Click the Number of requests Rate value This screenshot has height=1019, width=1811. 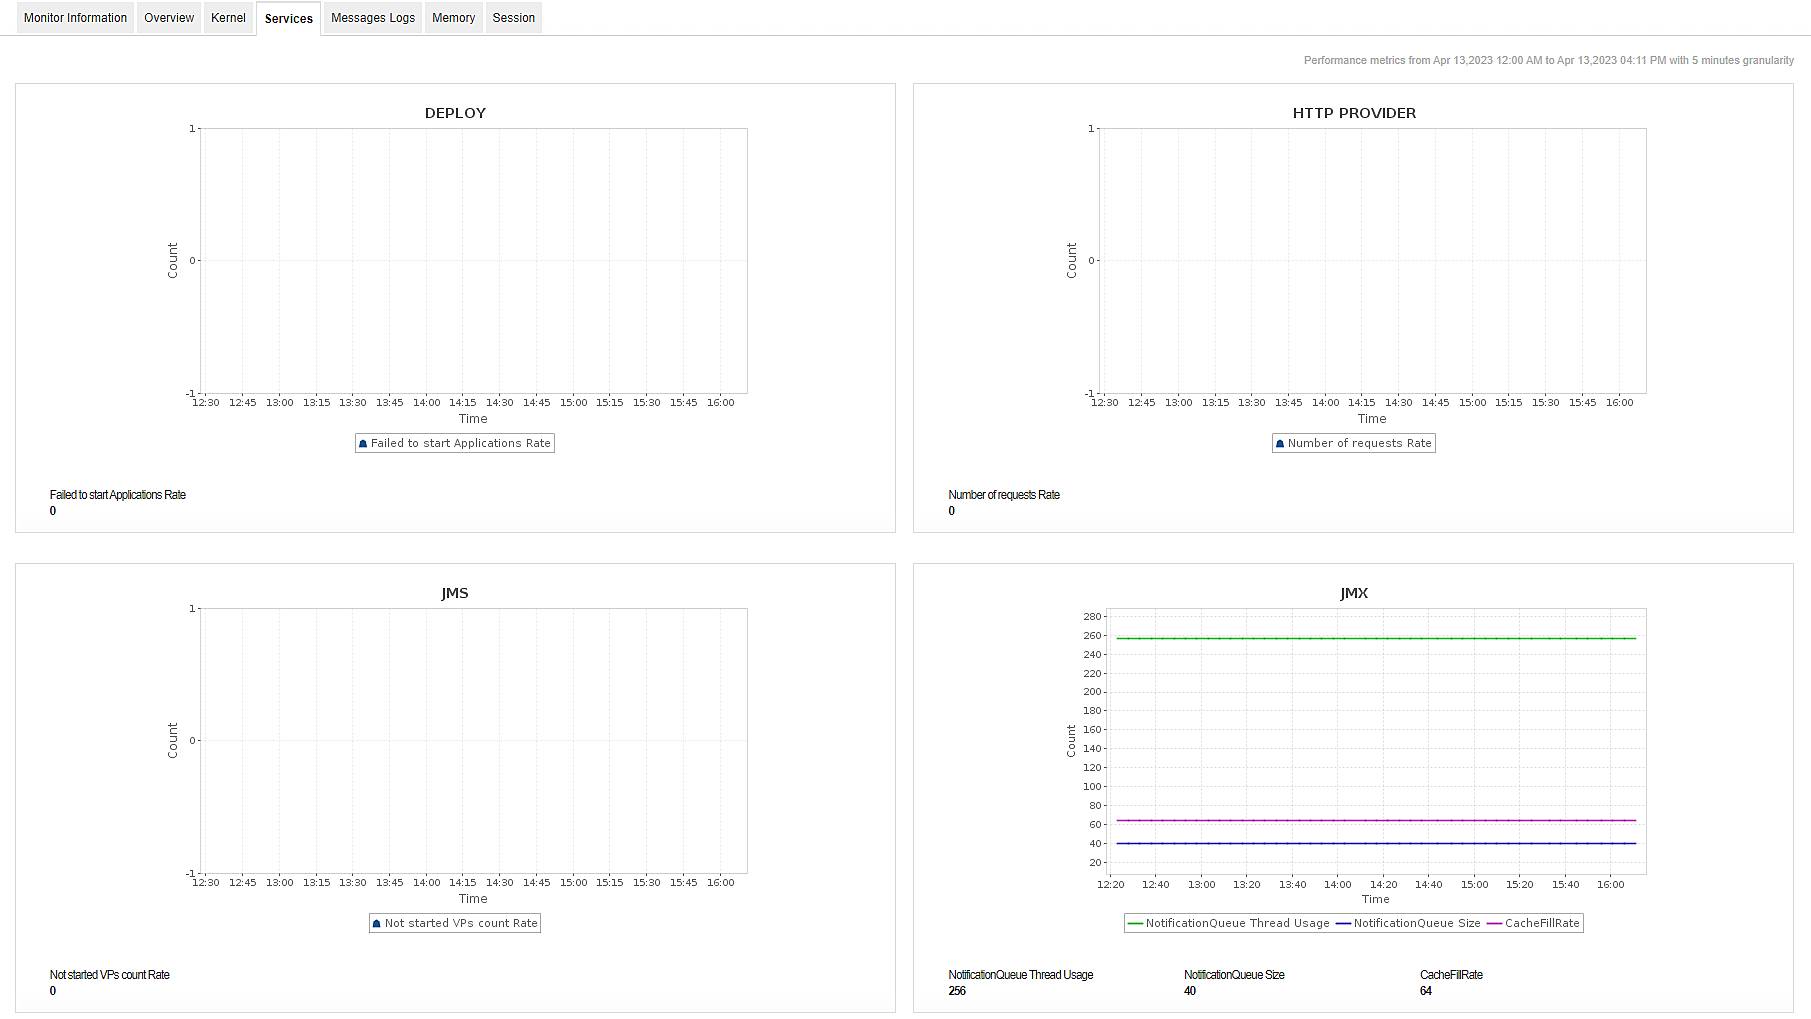950,510
